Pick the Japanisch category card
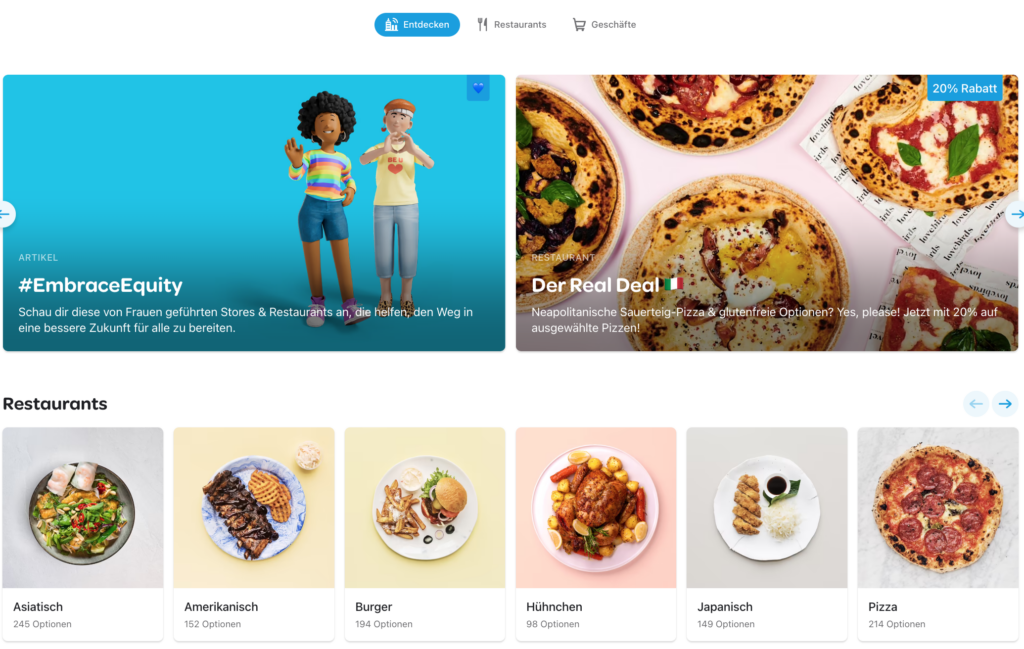Image resolution: width=1024 pixels, height=649 pixels. 767,534
